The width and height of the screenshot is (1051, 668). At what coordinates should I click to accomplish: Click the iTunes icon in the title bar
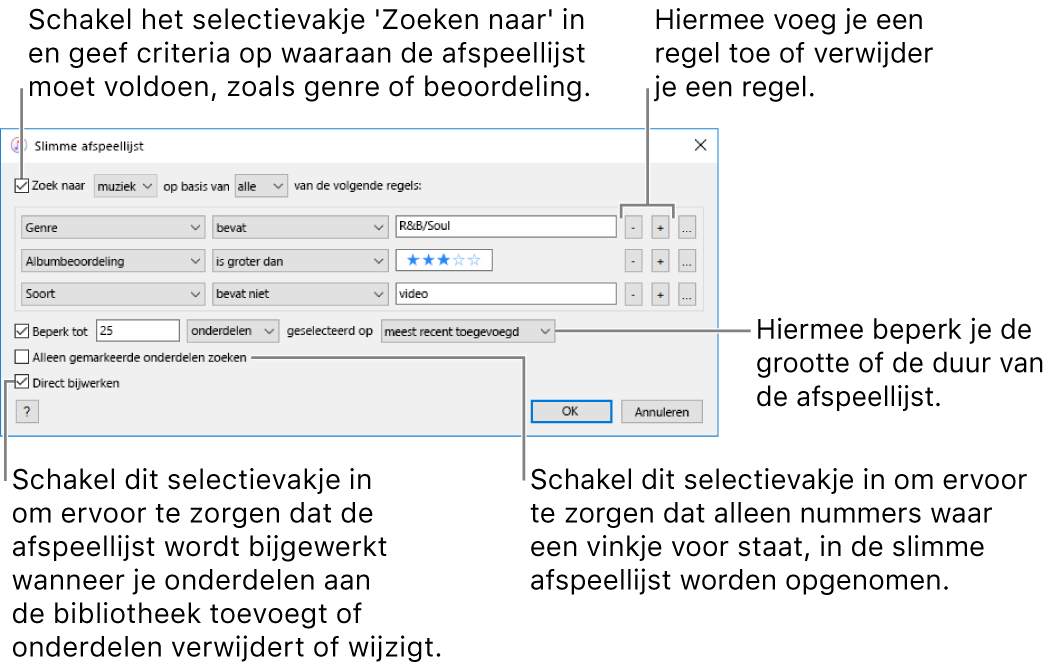[19, 145]
